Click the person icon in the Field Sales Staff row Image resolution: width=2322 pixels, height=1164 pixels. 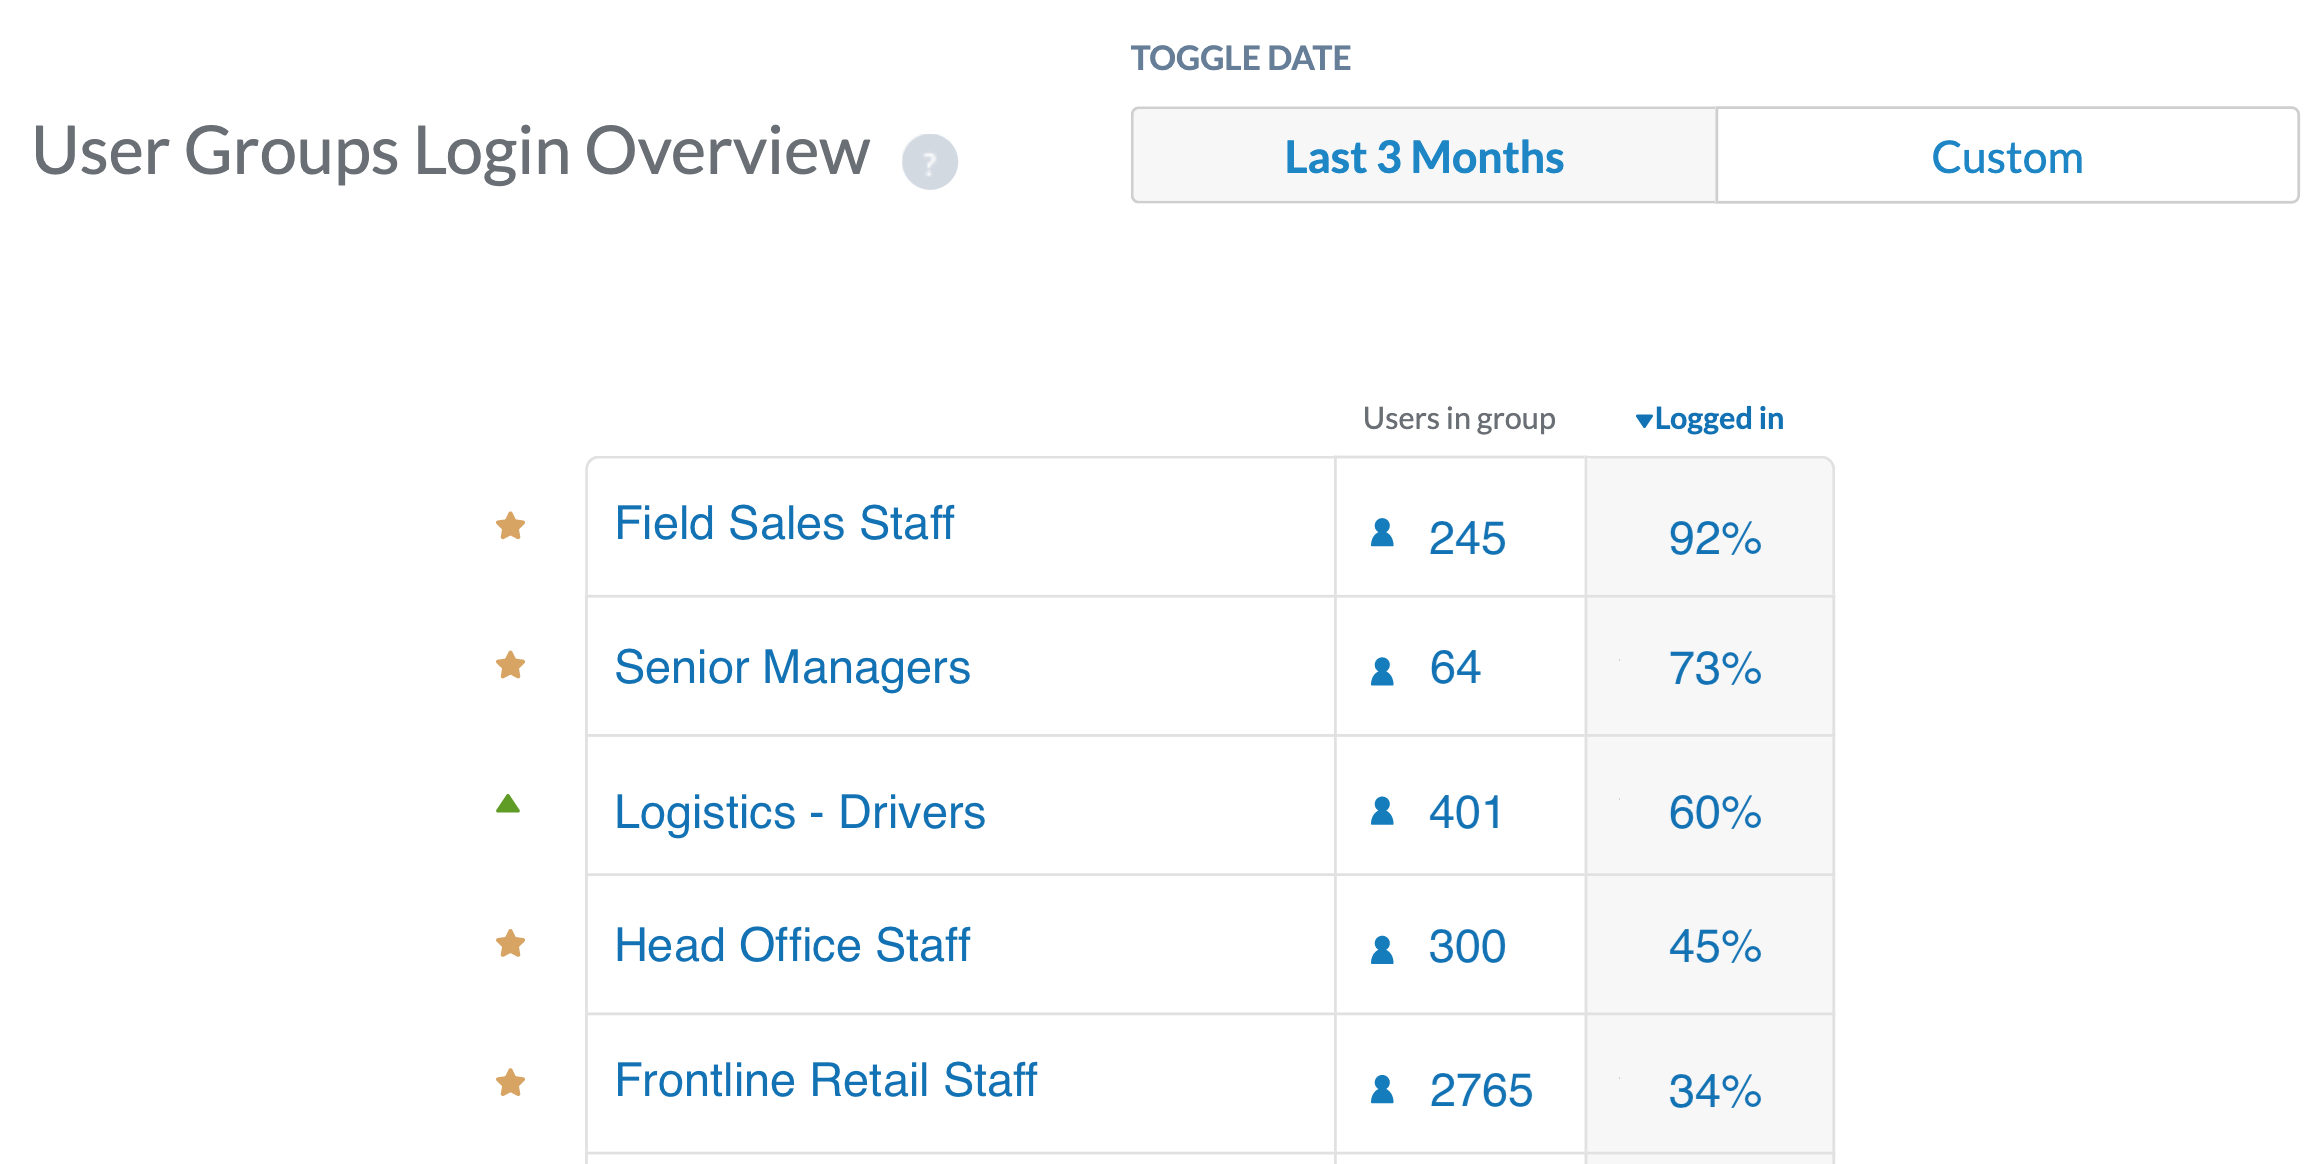point(1382,533)
